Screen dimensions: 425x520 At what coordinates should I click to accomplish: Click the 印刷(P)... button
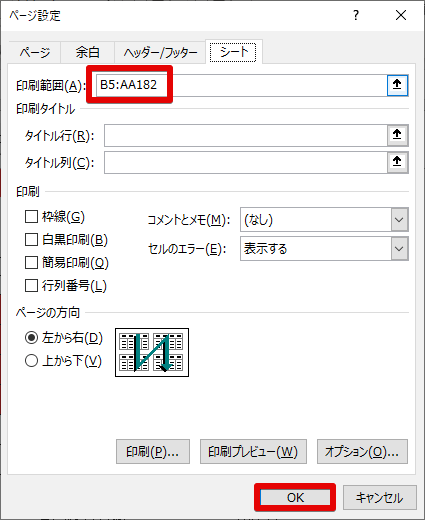(x=153, y=452)
